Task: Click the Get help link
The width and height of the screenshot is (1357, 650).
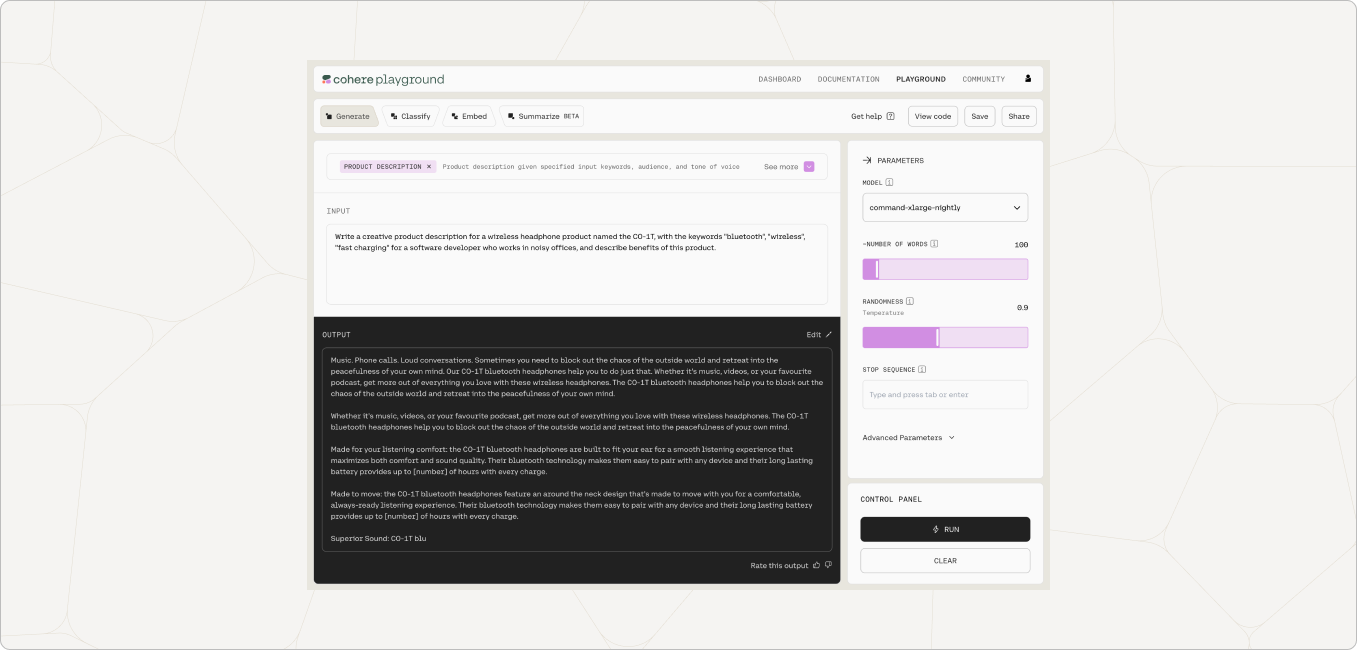Action: 866,116
